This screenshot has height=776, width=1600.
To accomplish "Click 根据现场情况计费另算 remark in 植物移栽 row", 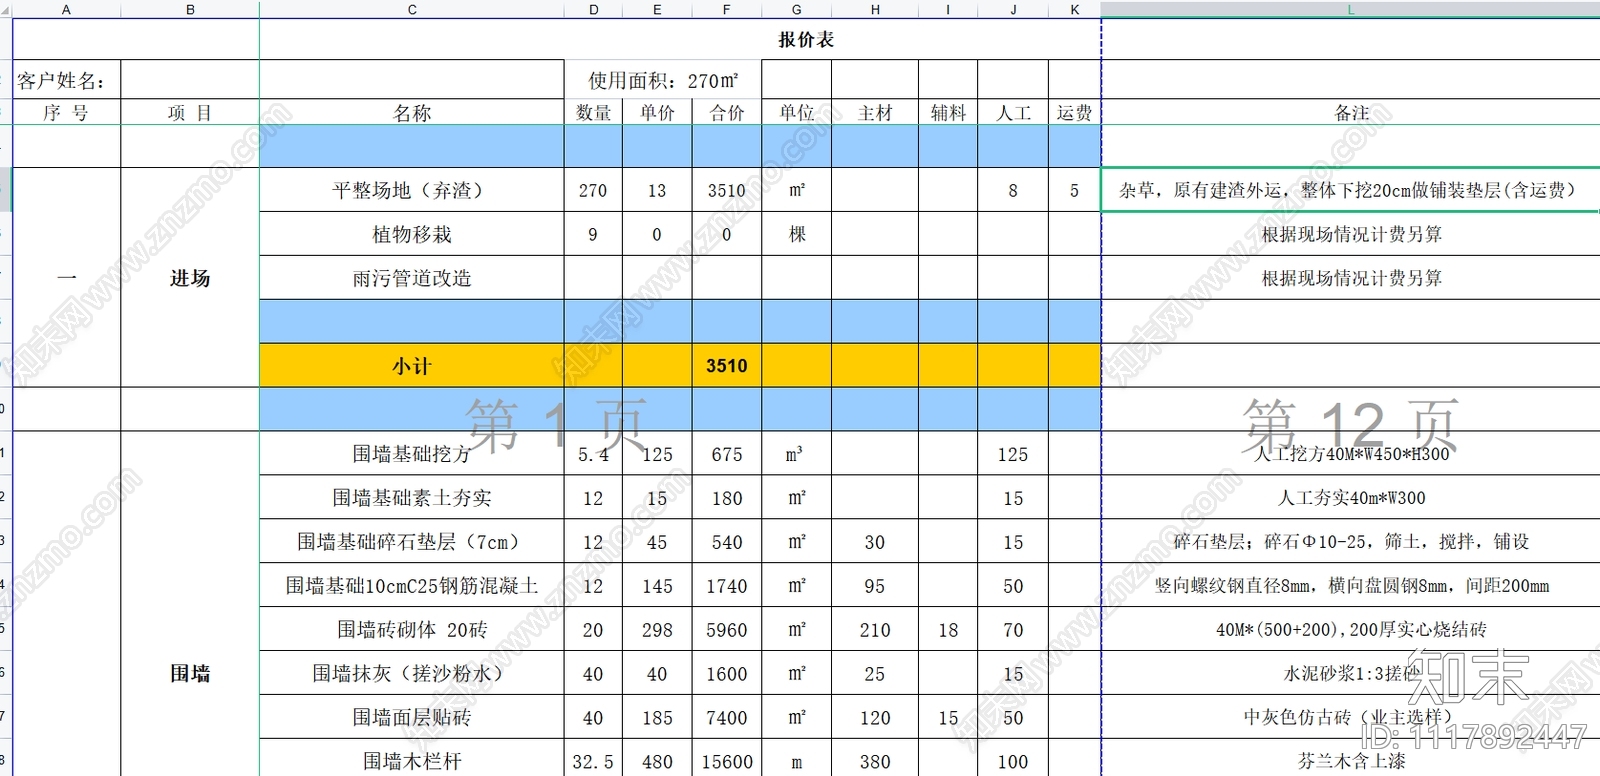I will pyautogui.click(x=1351, y=234).
